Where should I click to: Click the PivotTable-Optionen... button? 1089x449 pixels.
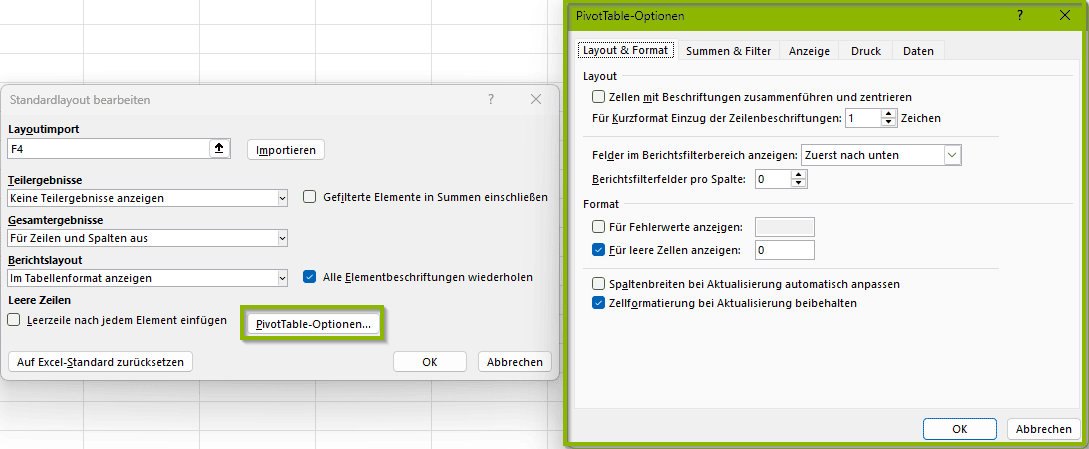click(313, 324)
